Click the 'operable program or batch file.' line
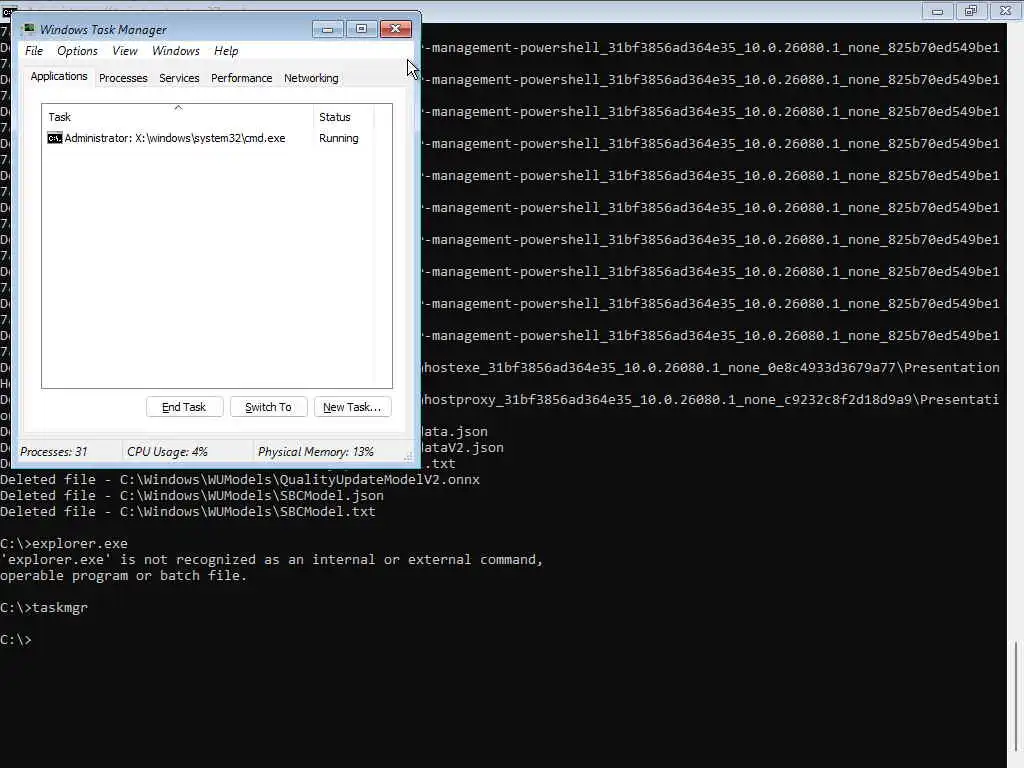The width and height of the screenshot is (1024, 768). (x=124, y=576)
